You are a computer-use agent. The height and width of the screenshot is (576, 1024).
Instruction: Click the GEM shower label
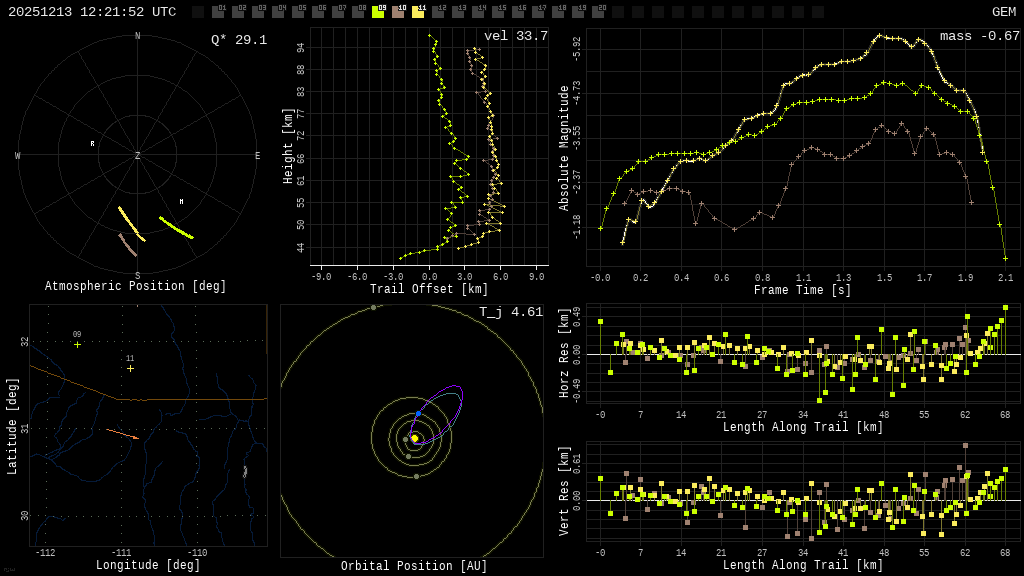point(1003,12)
